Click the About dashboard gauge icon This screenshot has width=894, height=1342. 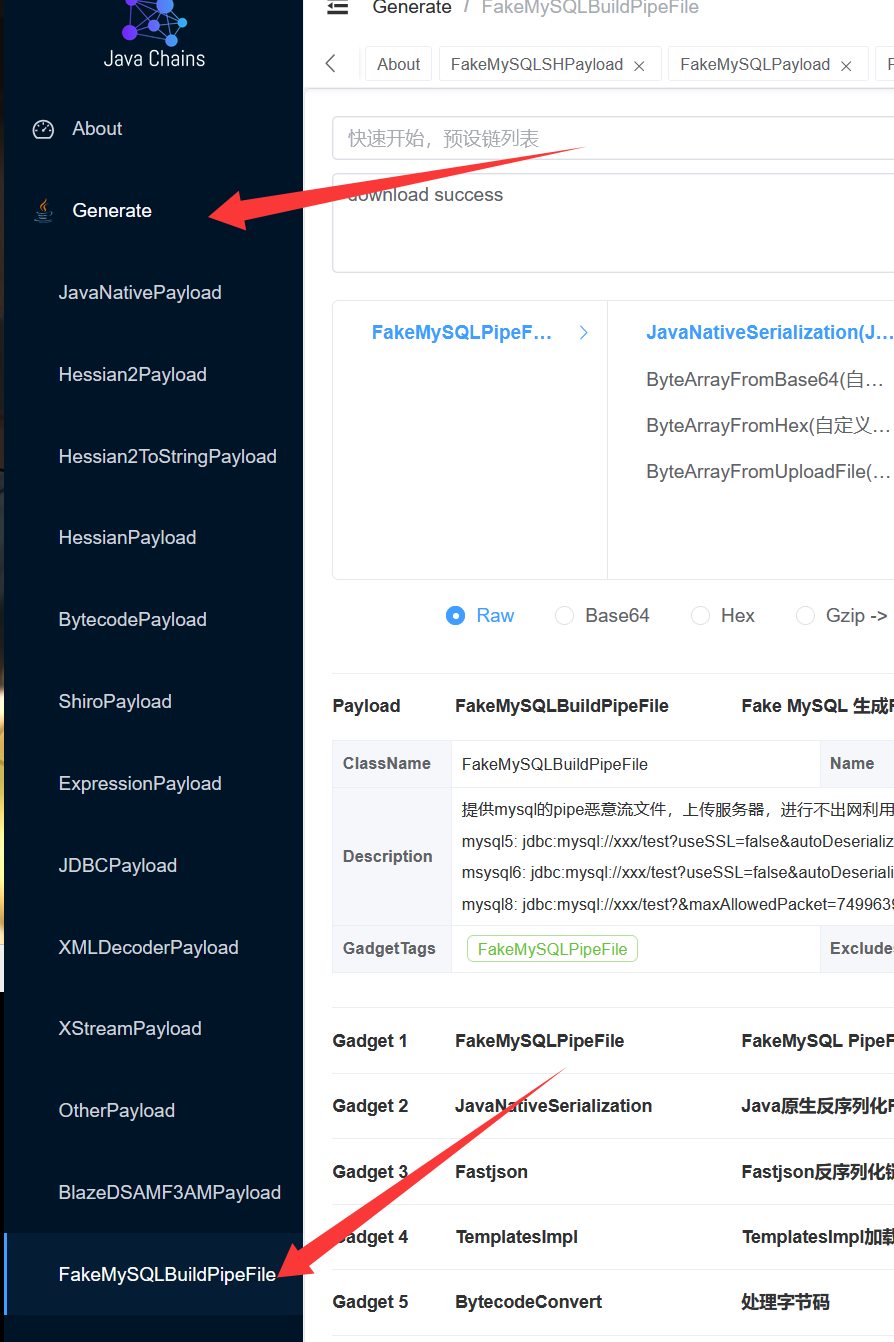43,129
